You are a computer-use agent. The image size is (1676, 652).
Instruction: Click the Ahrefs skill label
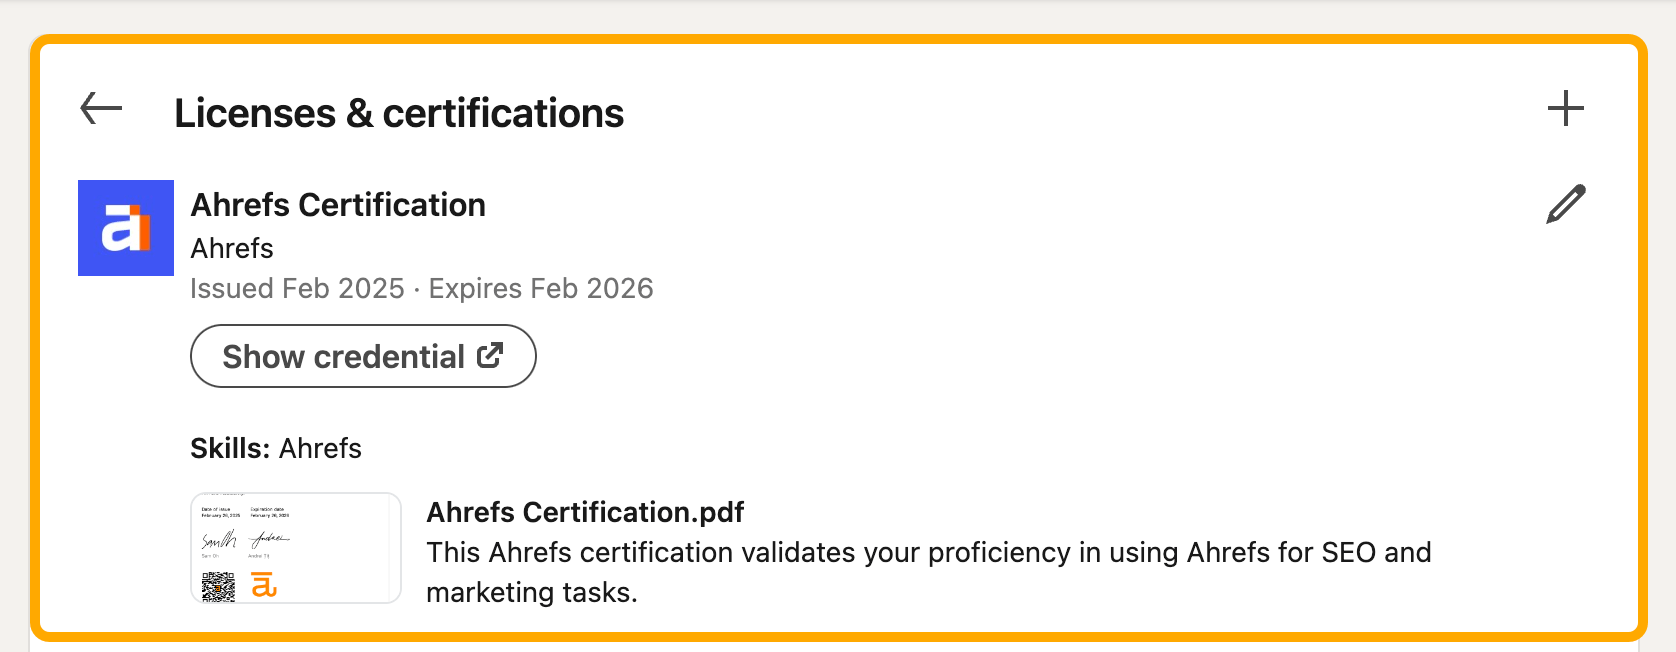(321, 448)
